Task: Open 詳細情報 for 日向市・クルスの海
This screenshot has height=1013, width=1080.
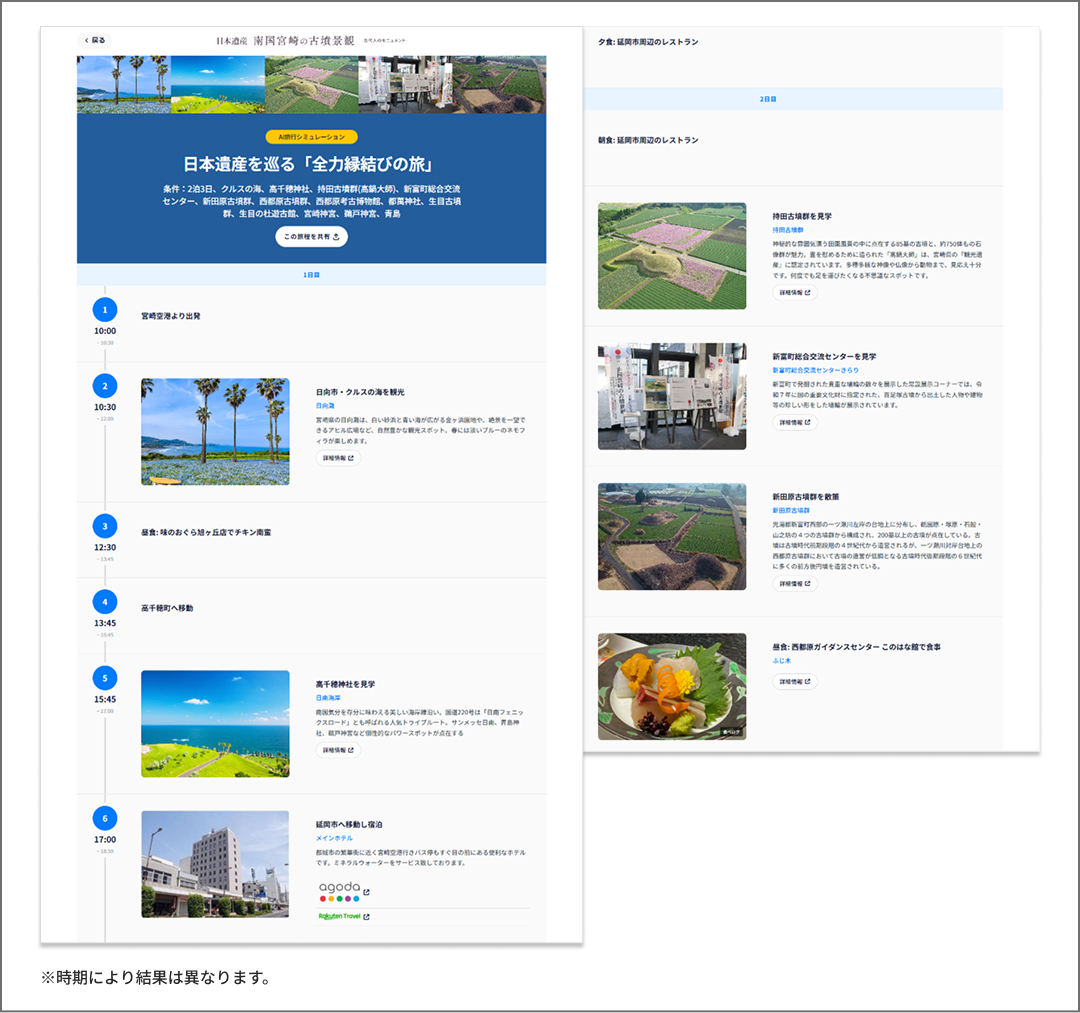Action: (338, 458)
